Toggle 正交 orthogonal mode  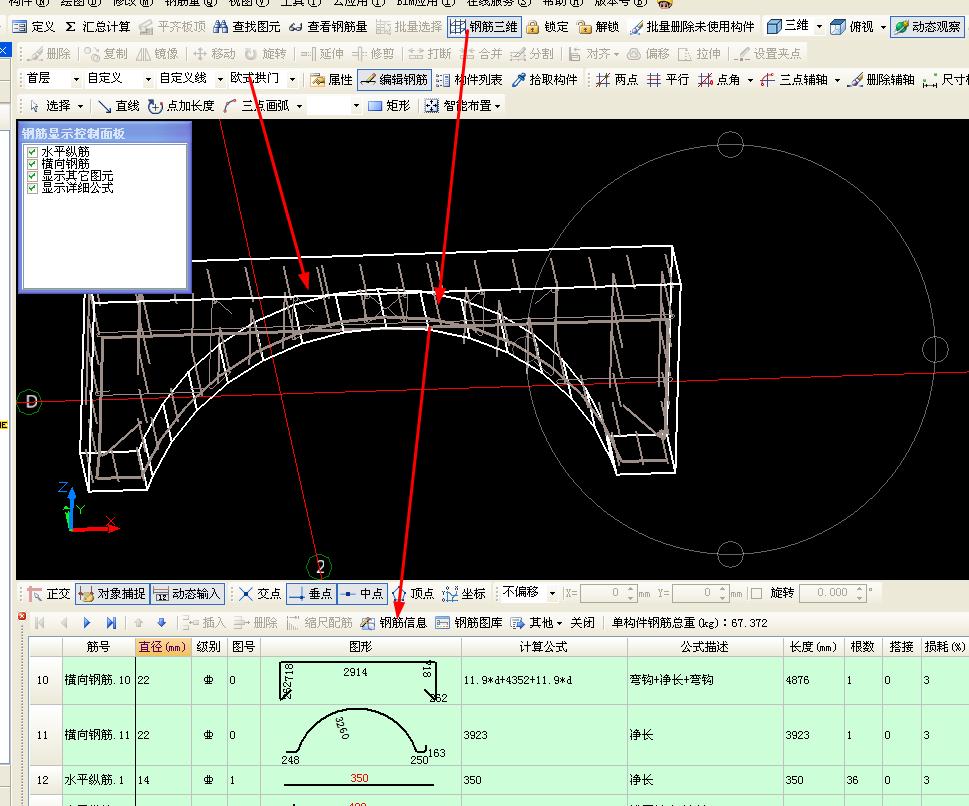(48, 593)
